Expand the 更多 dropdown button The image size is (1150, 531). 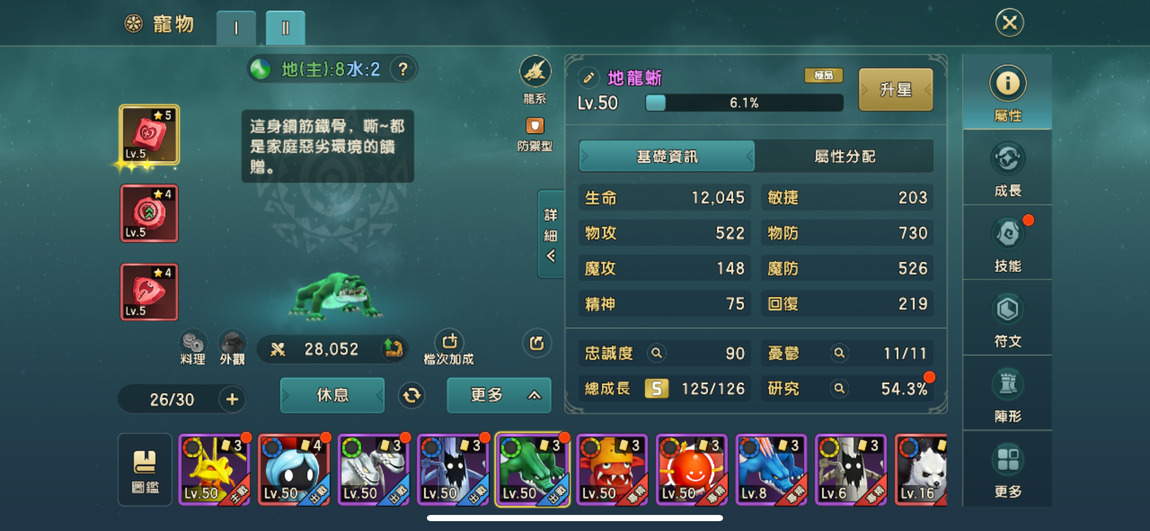(499, 395)
